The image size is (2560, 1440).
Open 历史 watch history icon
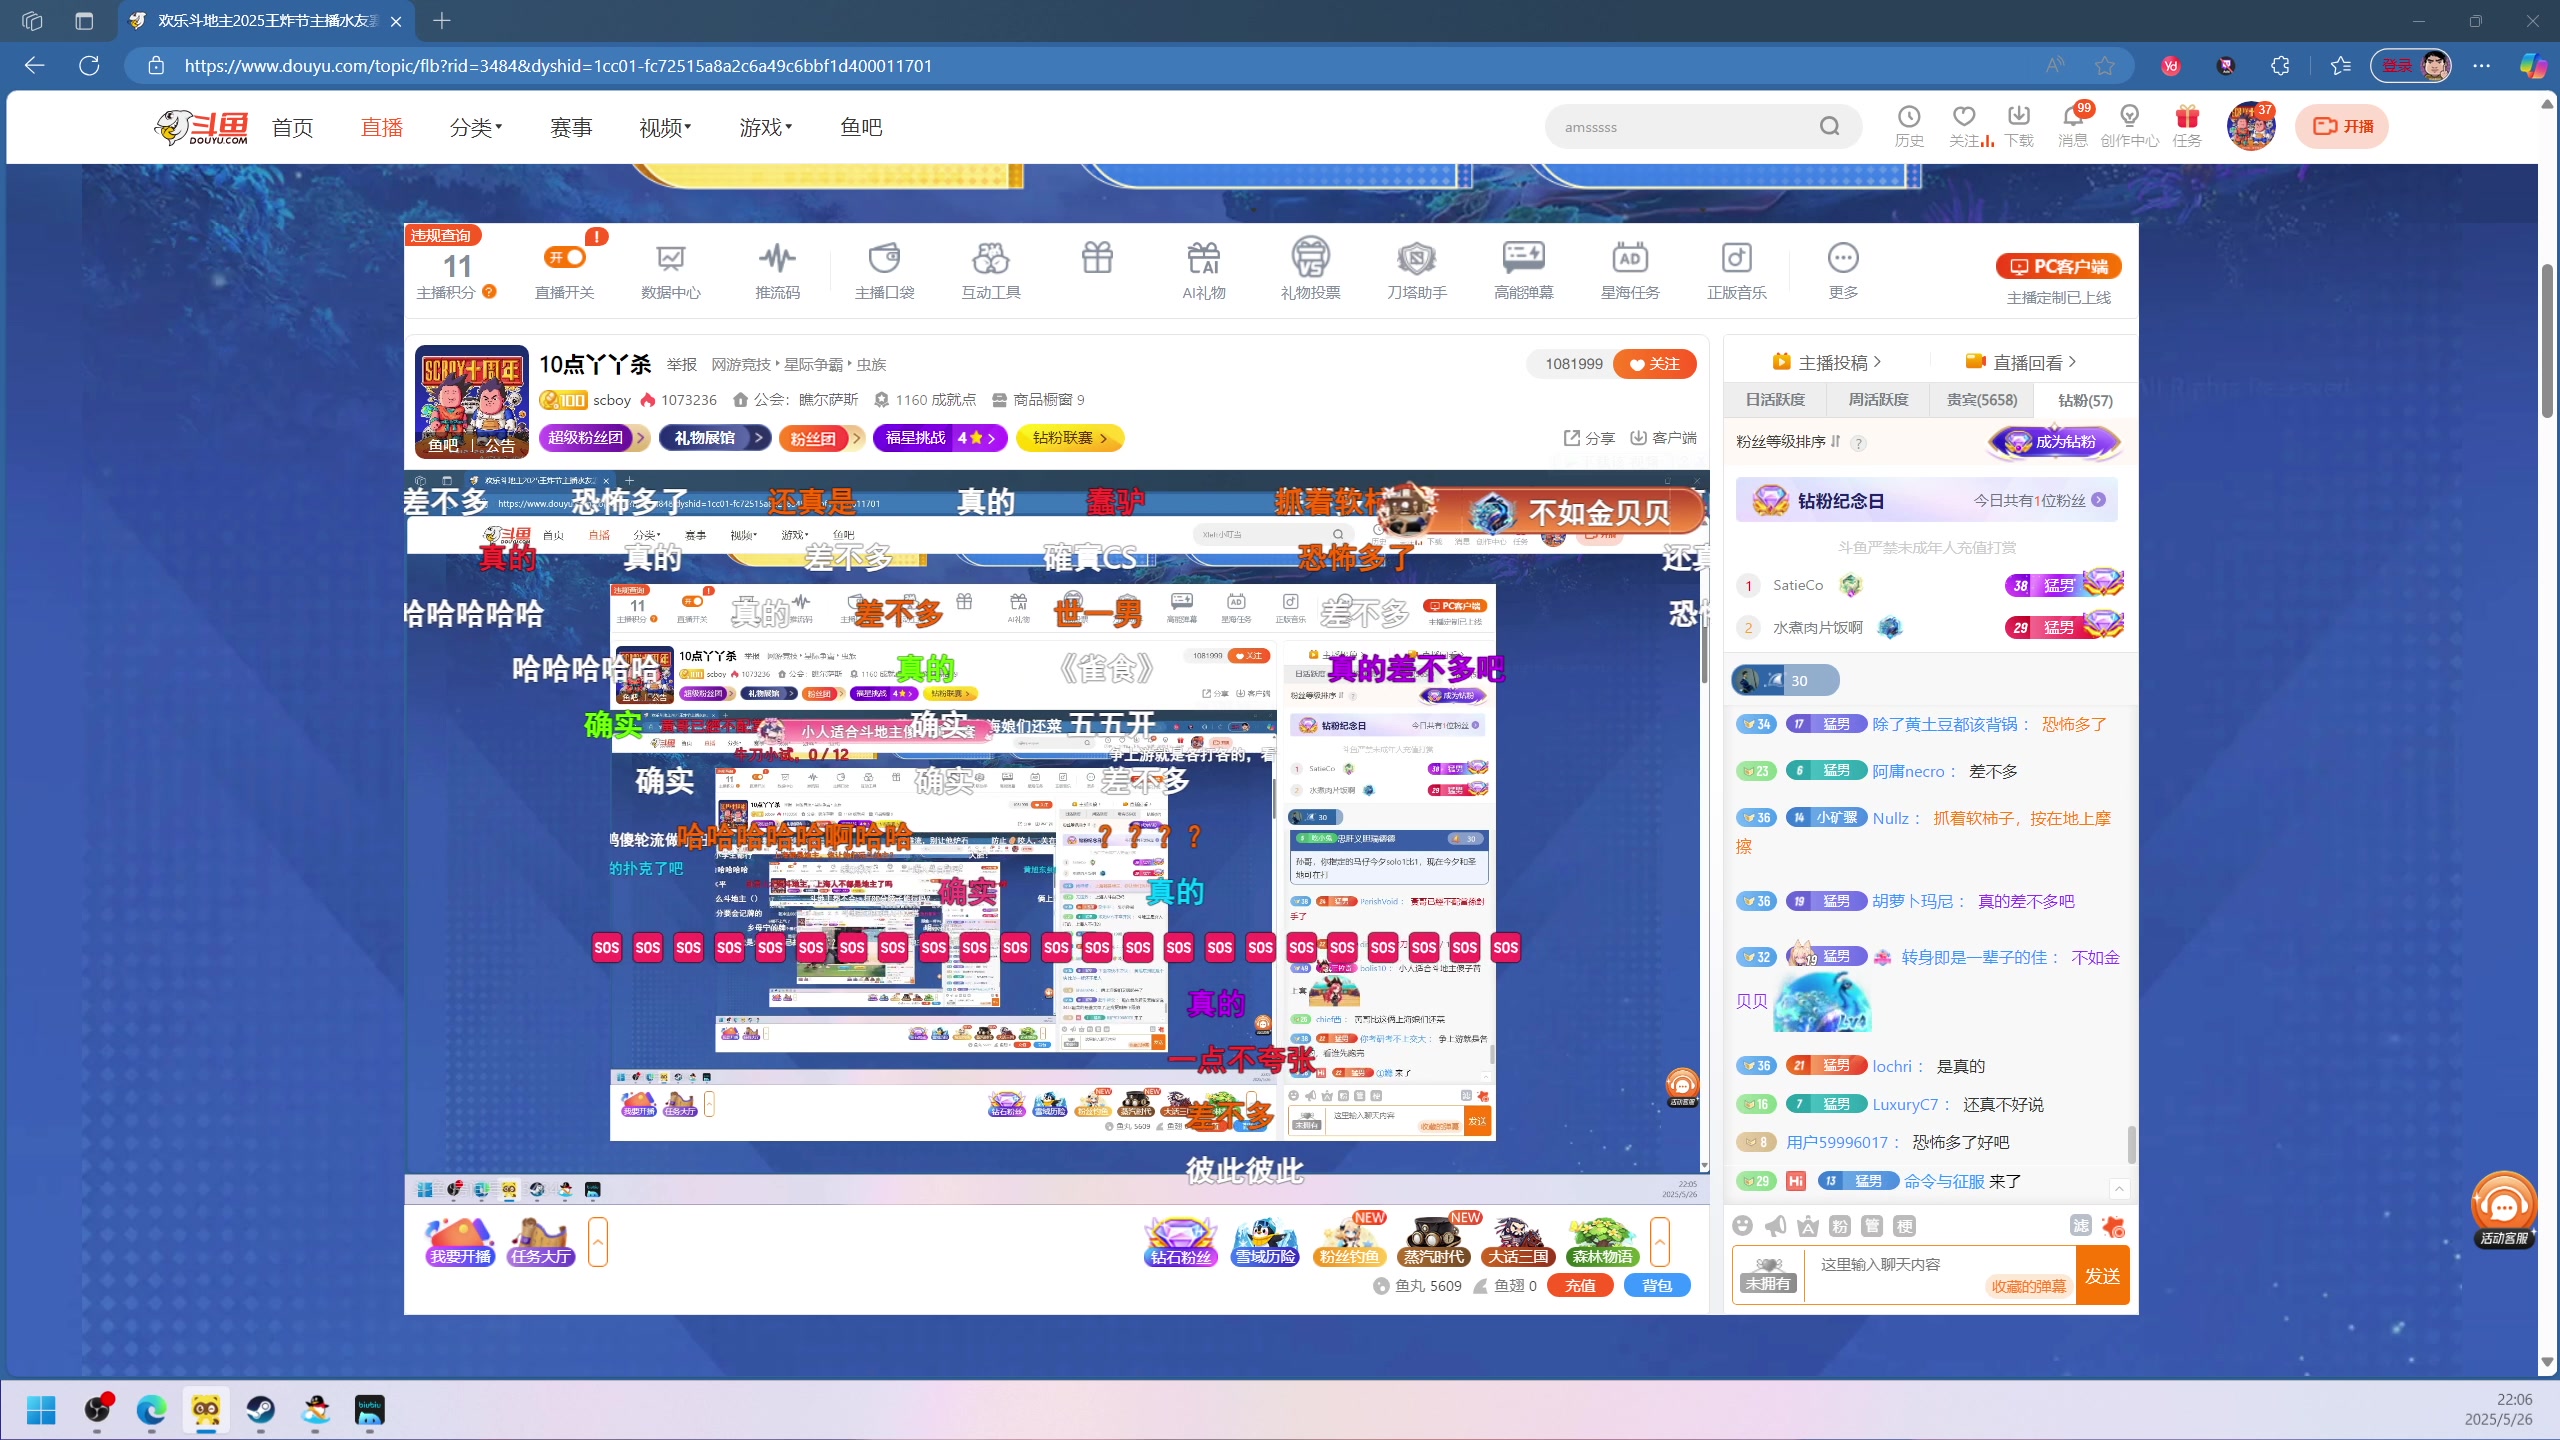[x=1909, y=127]
